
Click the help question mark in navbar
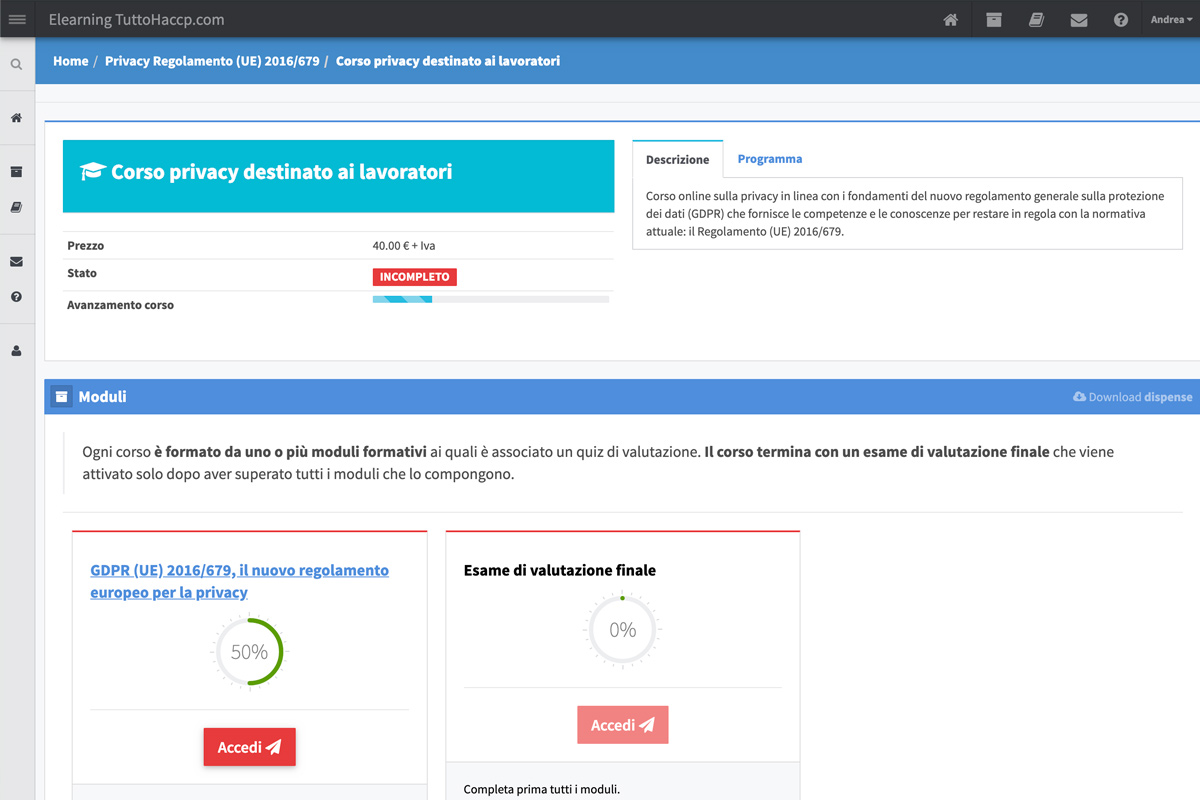coord(1121,20)
